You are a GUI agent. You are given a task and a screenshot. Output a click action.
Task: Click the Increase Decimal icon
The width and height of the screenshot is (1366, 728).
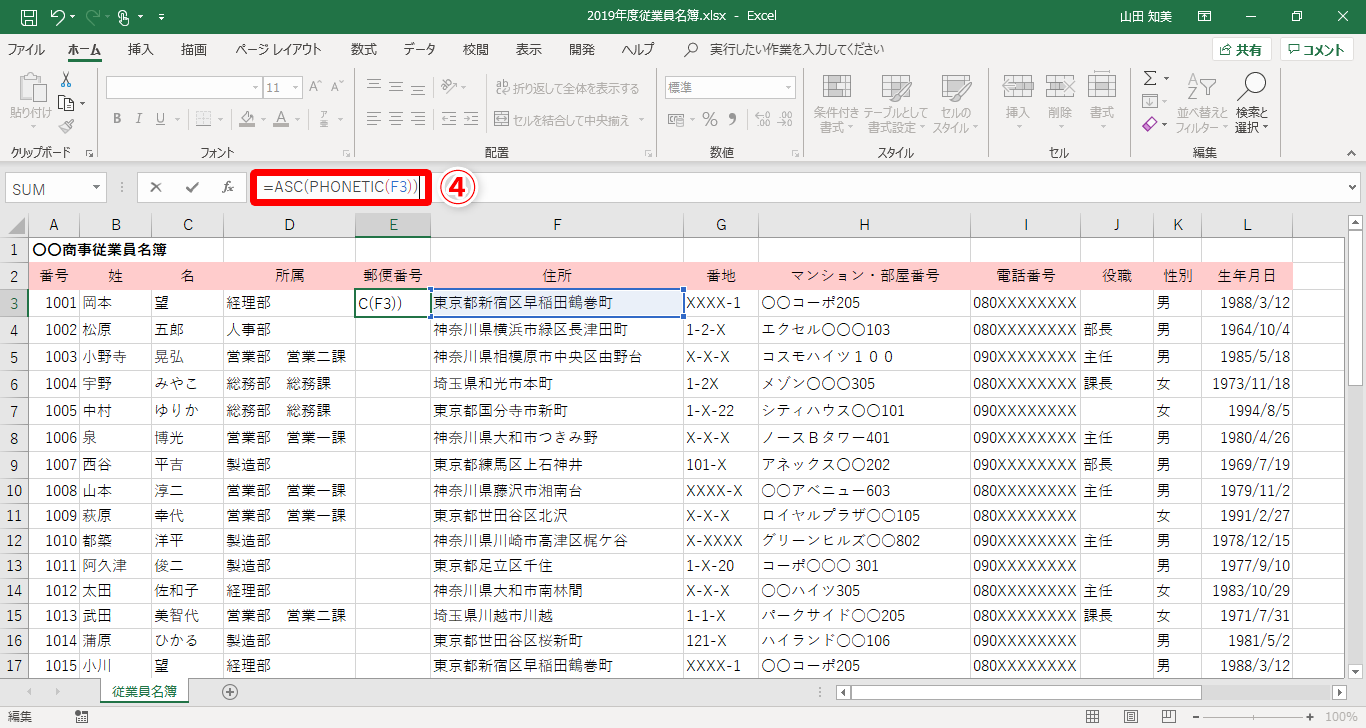762,120
